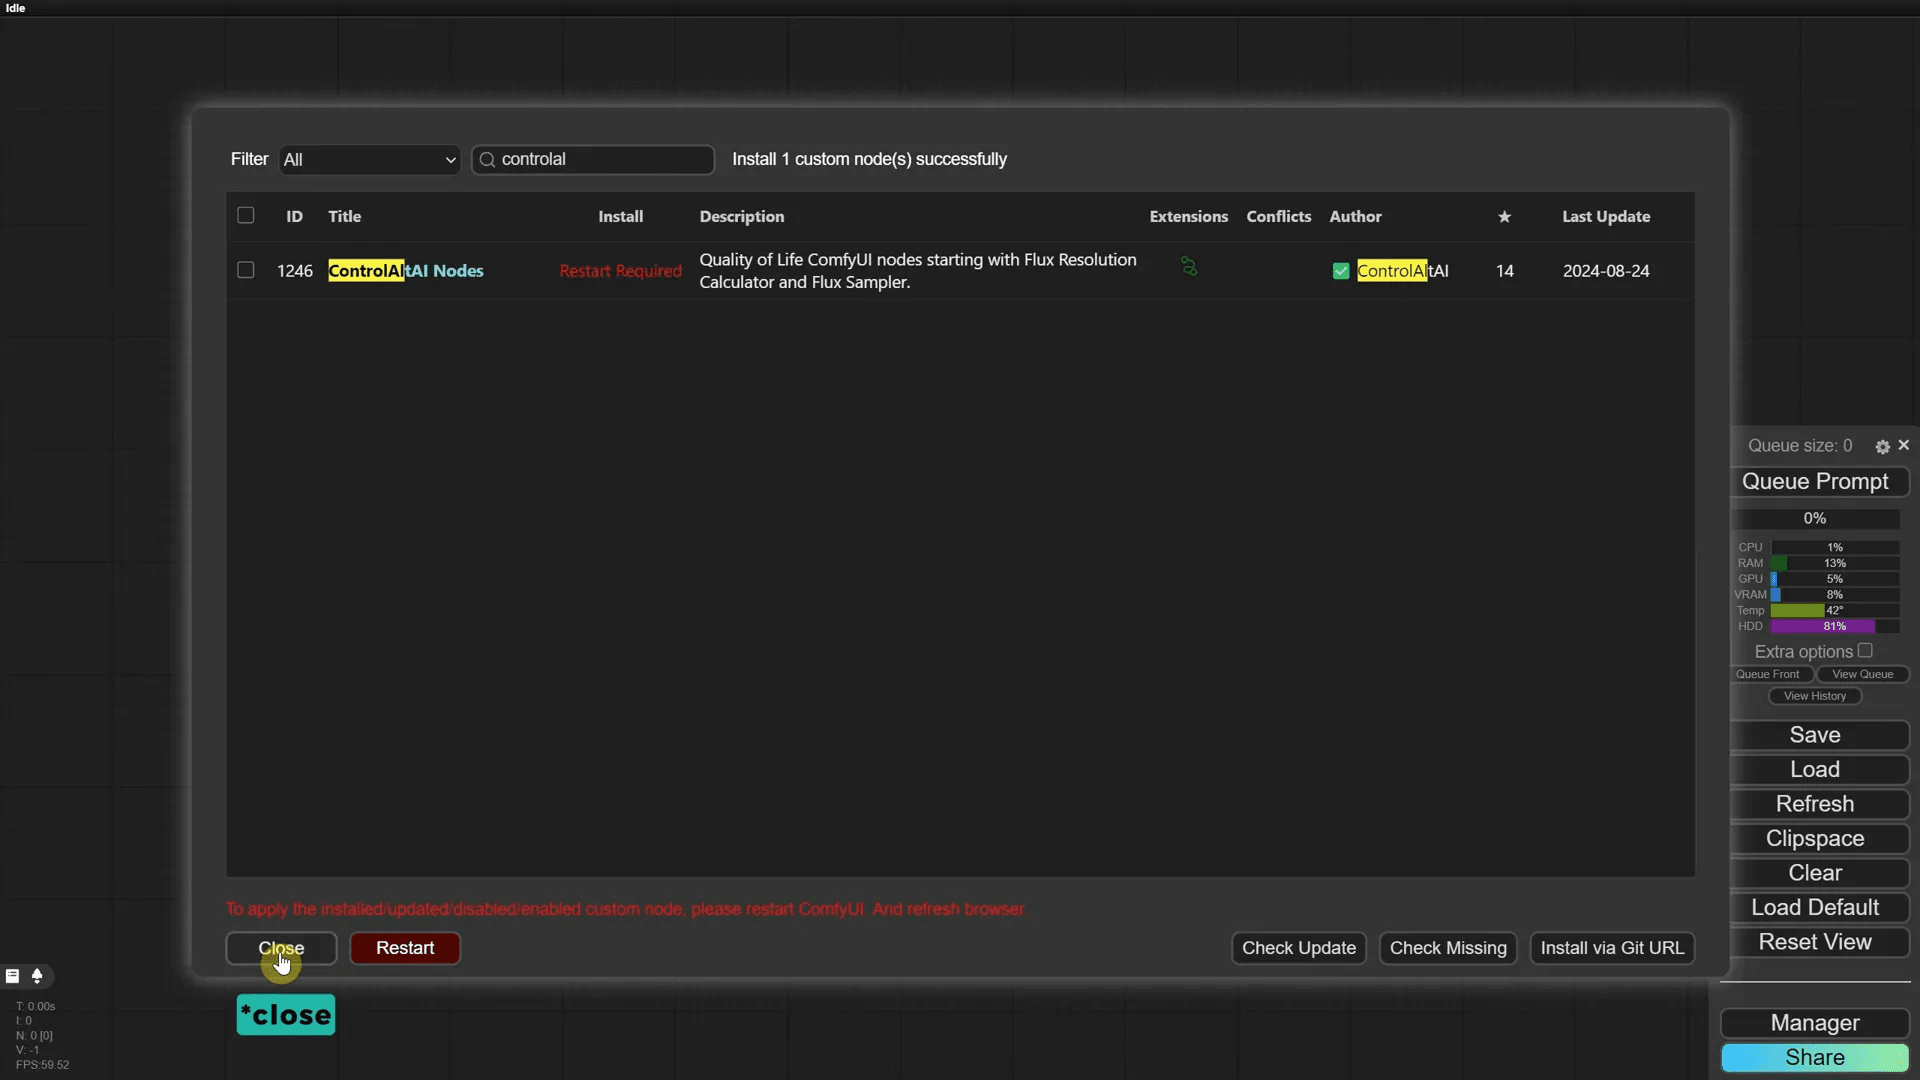Focus the search field containing controlal
1920x1080 pixels.
600,160
